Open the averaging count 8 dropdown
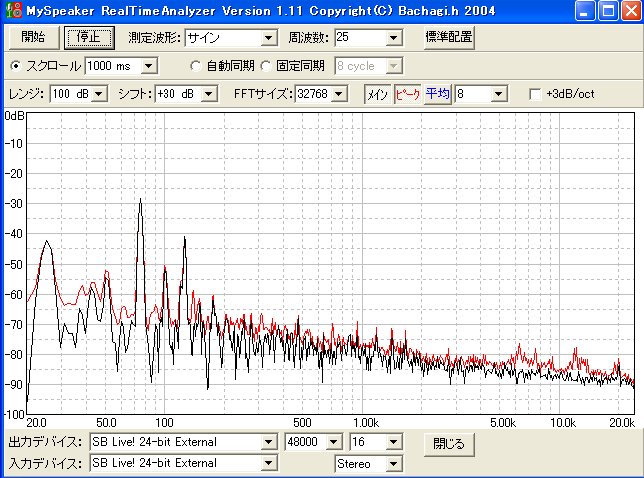The image size is (644, 478). tap(498, 94)
